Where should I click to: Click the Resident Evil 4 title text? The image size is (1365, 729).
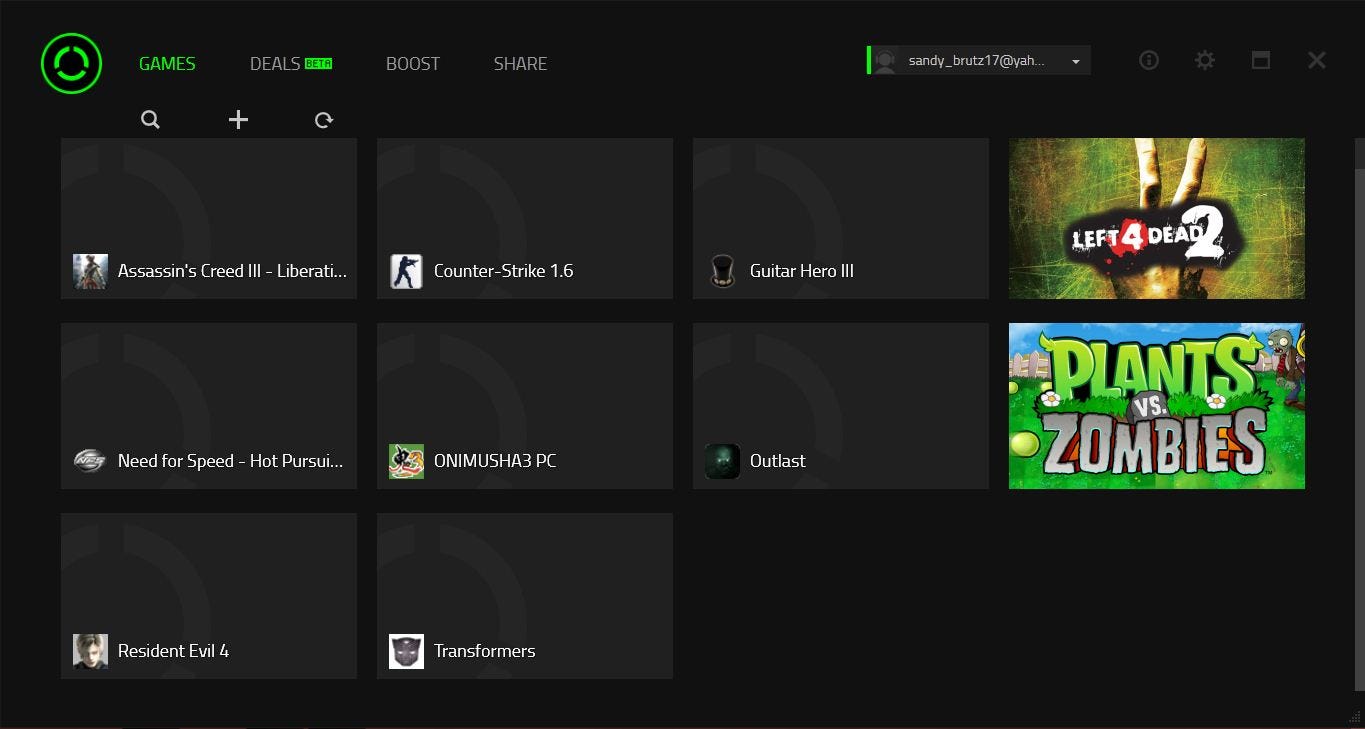click(x=173, y=651)
